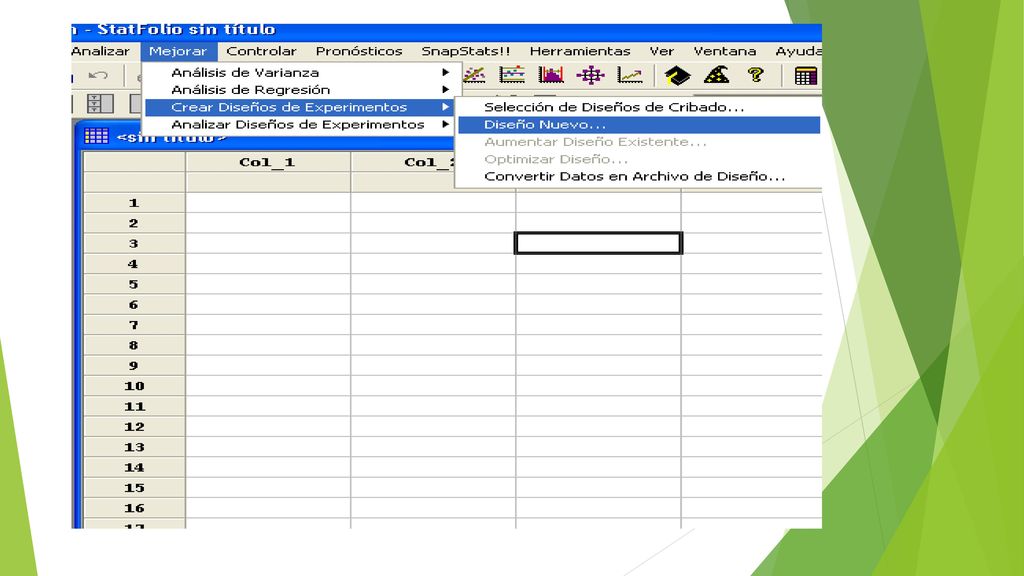The height and width of the screenshot is (576, 1024).
Task: Open the Ver menu
Action: (x=662, y=51)
